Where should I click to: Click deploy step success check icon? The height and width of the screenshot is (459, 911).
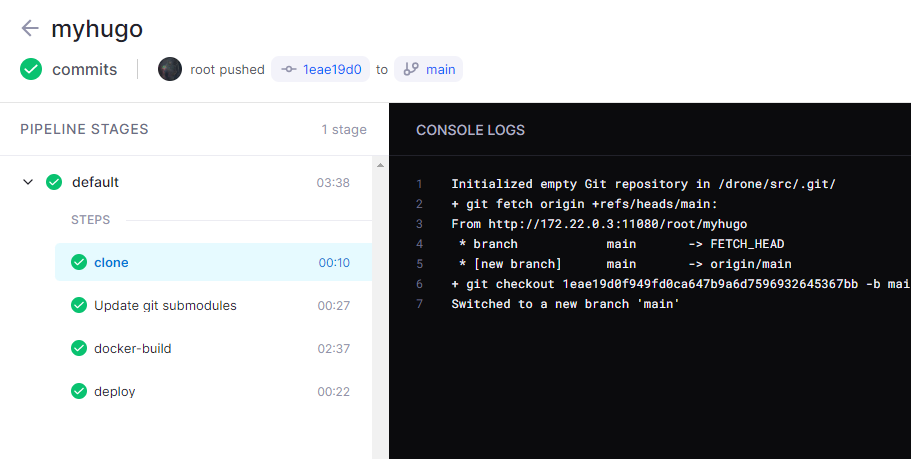click(79, 392)
